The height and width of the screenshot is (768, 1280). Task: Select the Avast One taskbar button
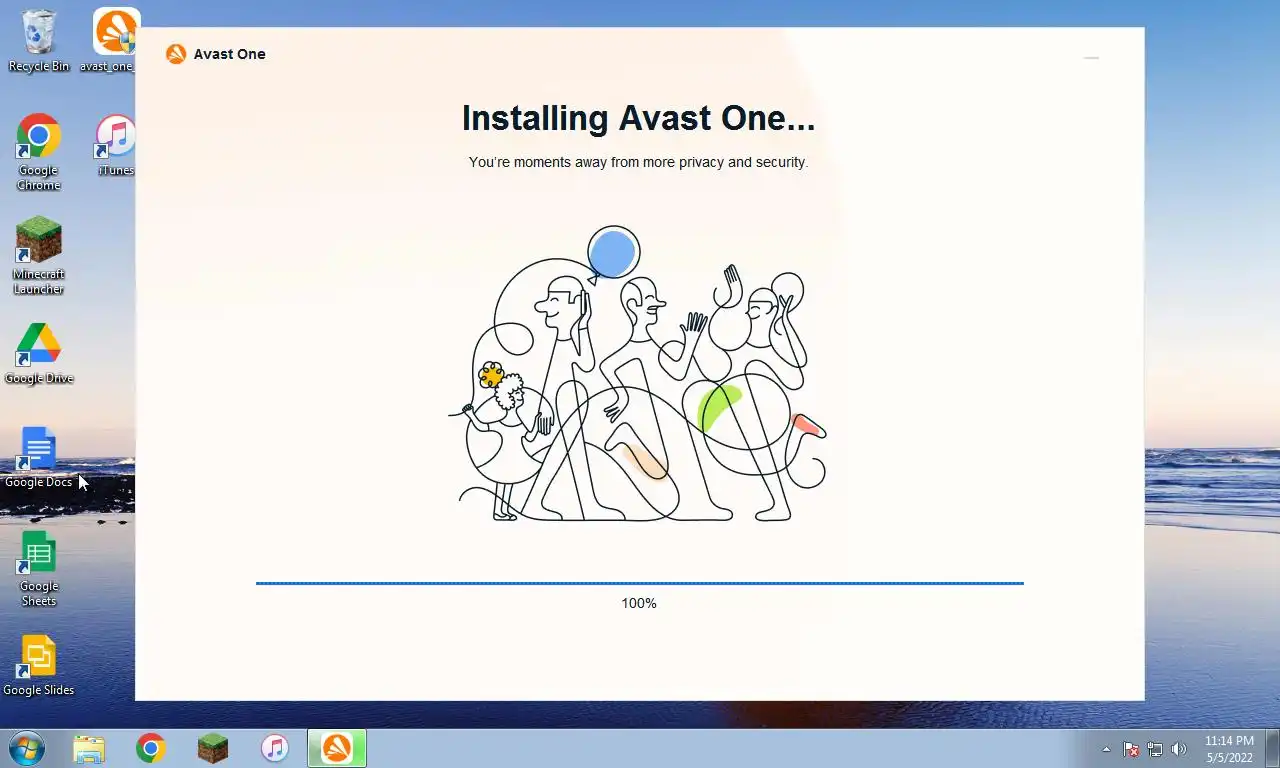tap(337, 748)
